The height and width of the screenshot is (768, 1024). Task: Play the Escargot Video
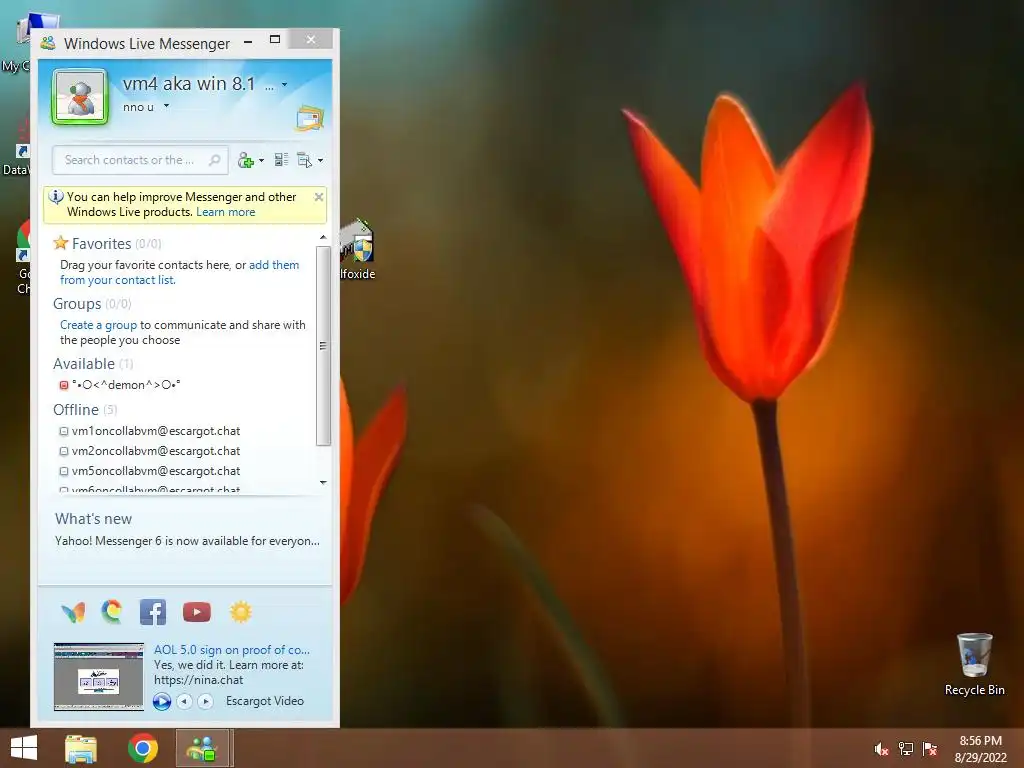[162, 701]
